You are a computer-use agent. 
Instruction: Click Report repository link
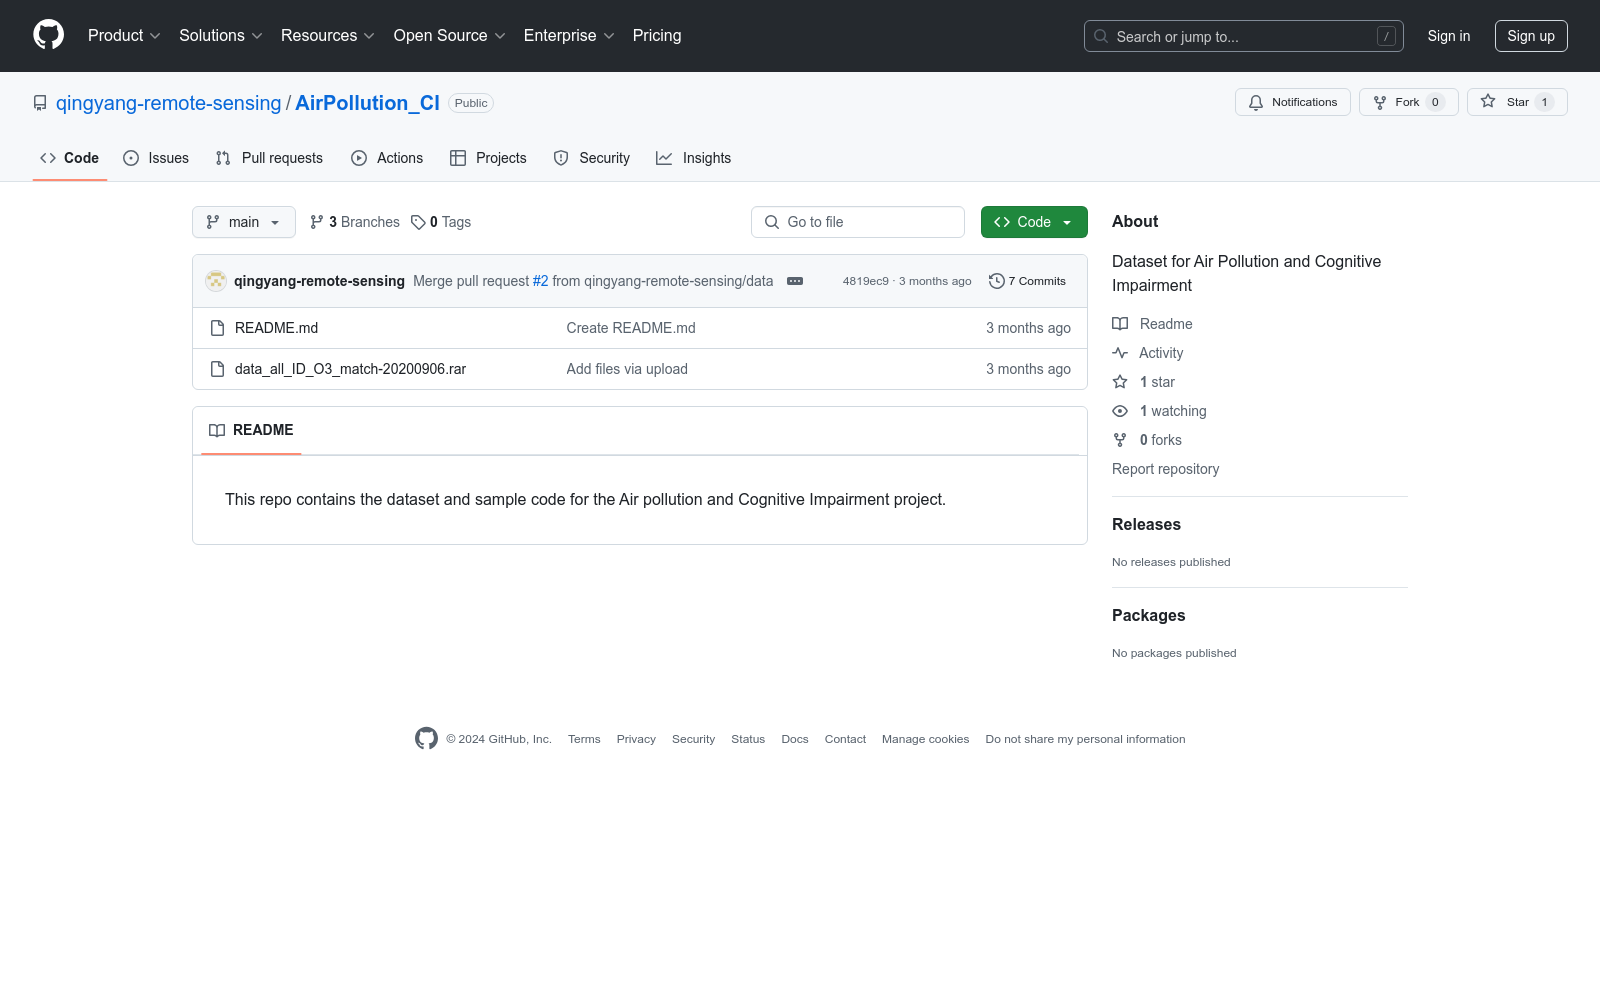point(1165,469)
